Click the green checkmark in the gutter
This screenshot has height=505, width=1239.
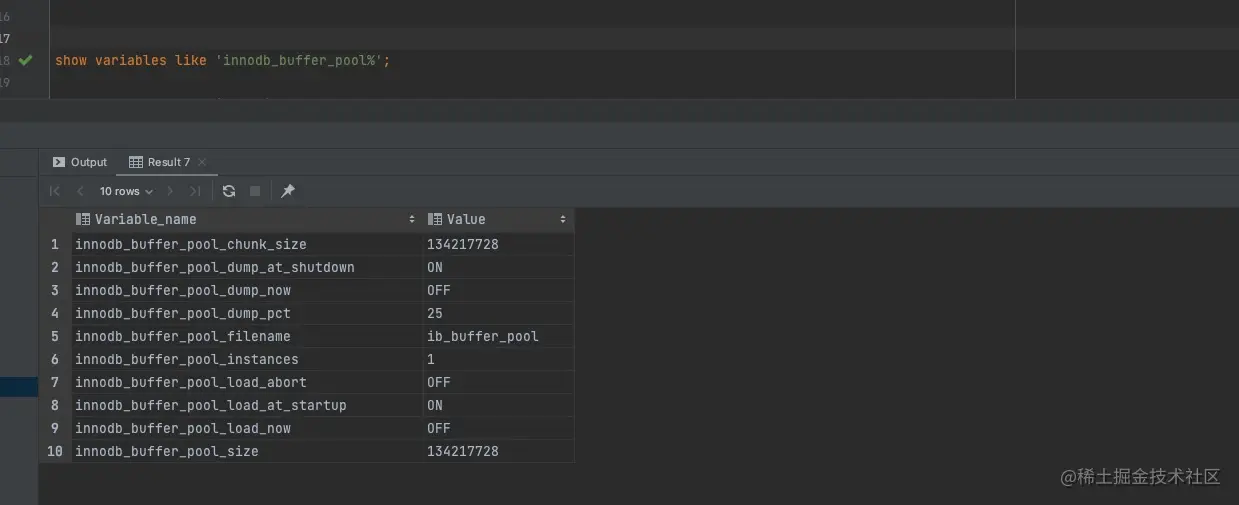(x=26, y=61)
